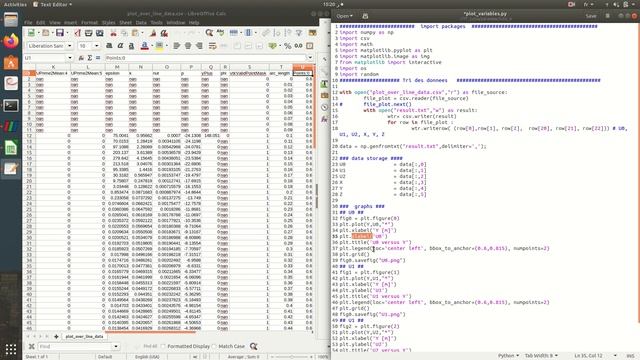Select the Clone Formatting paintbrush
The height and width of the screenshot is (360, 640).
pos(153,33)
